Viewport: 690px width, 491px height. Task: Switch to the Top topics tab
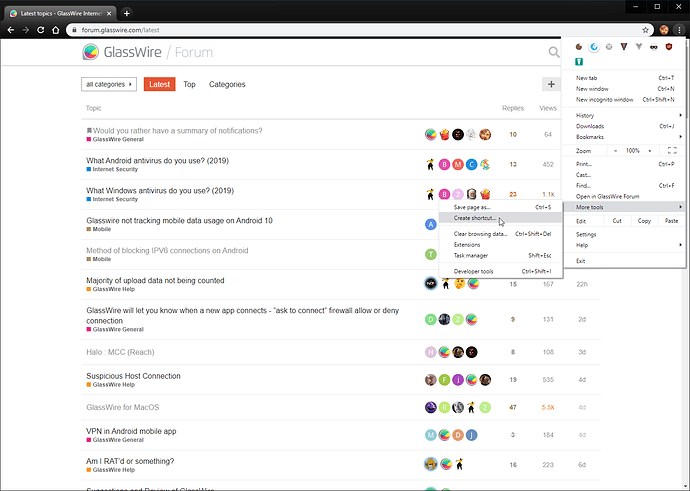pyautogui.click(x=189, y=85)
